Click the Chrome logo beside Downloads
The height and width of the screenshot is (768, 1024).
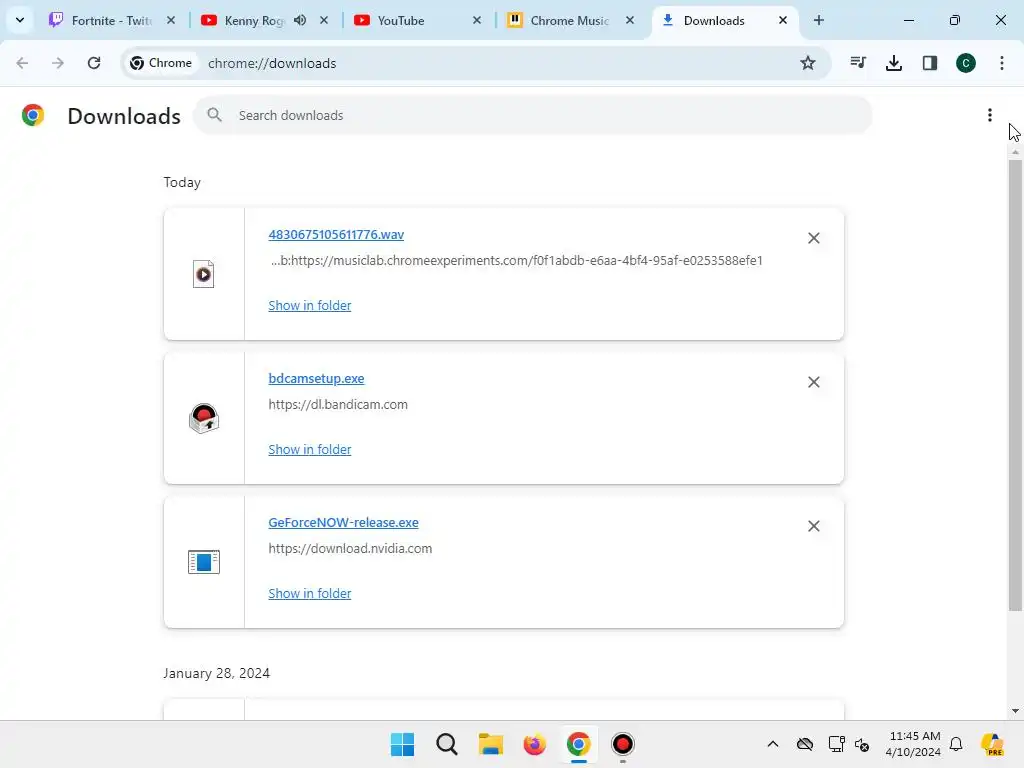click(33, 115)
